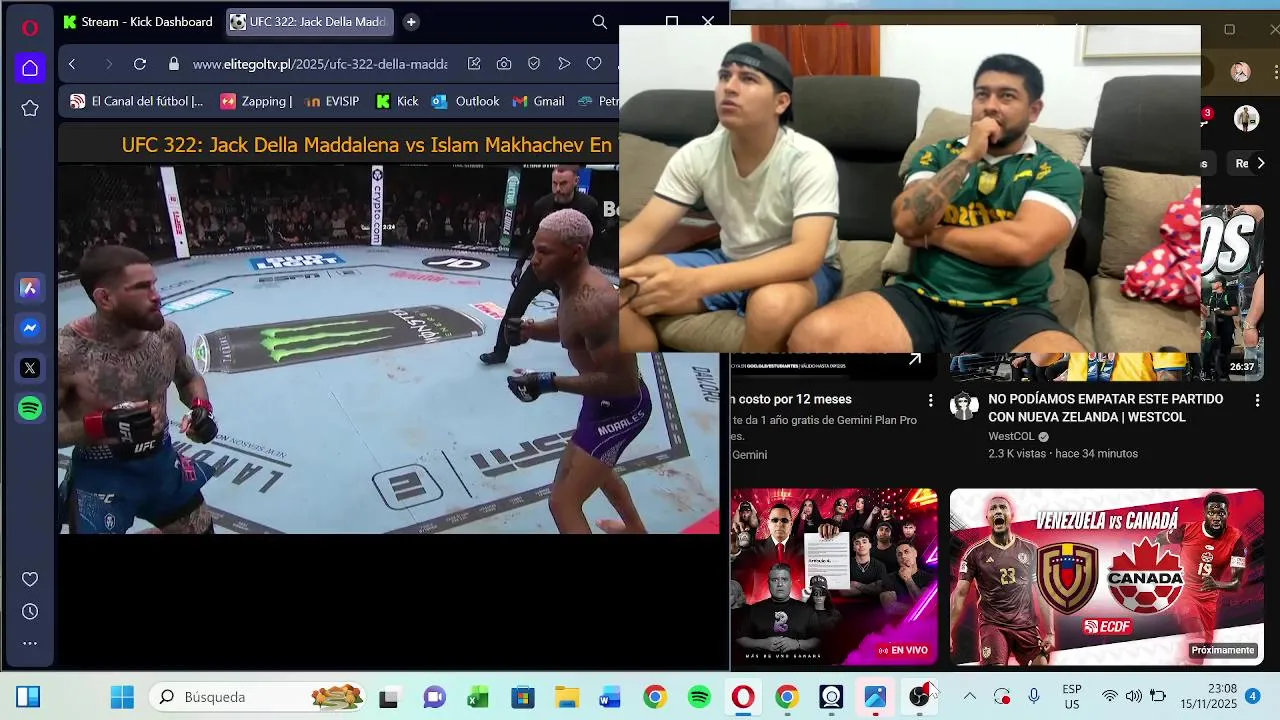Open X (Twitter) in Opera sidebar
Screen dimensions: 1280x720
tap(30, 368)
